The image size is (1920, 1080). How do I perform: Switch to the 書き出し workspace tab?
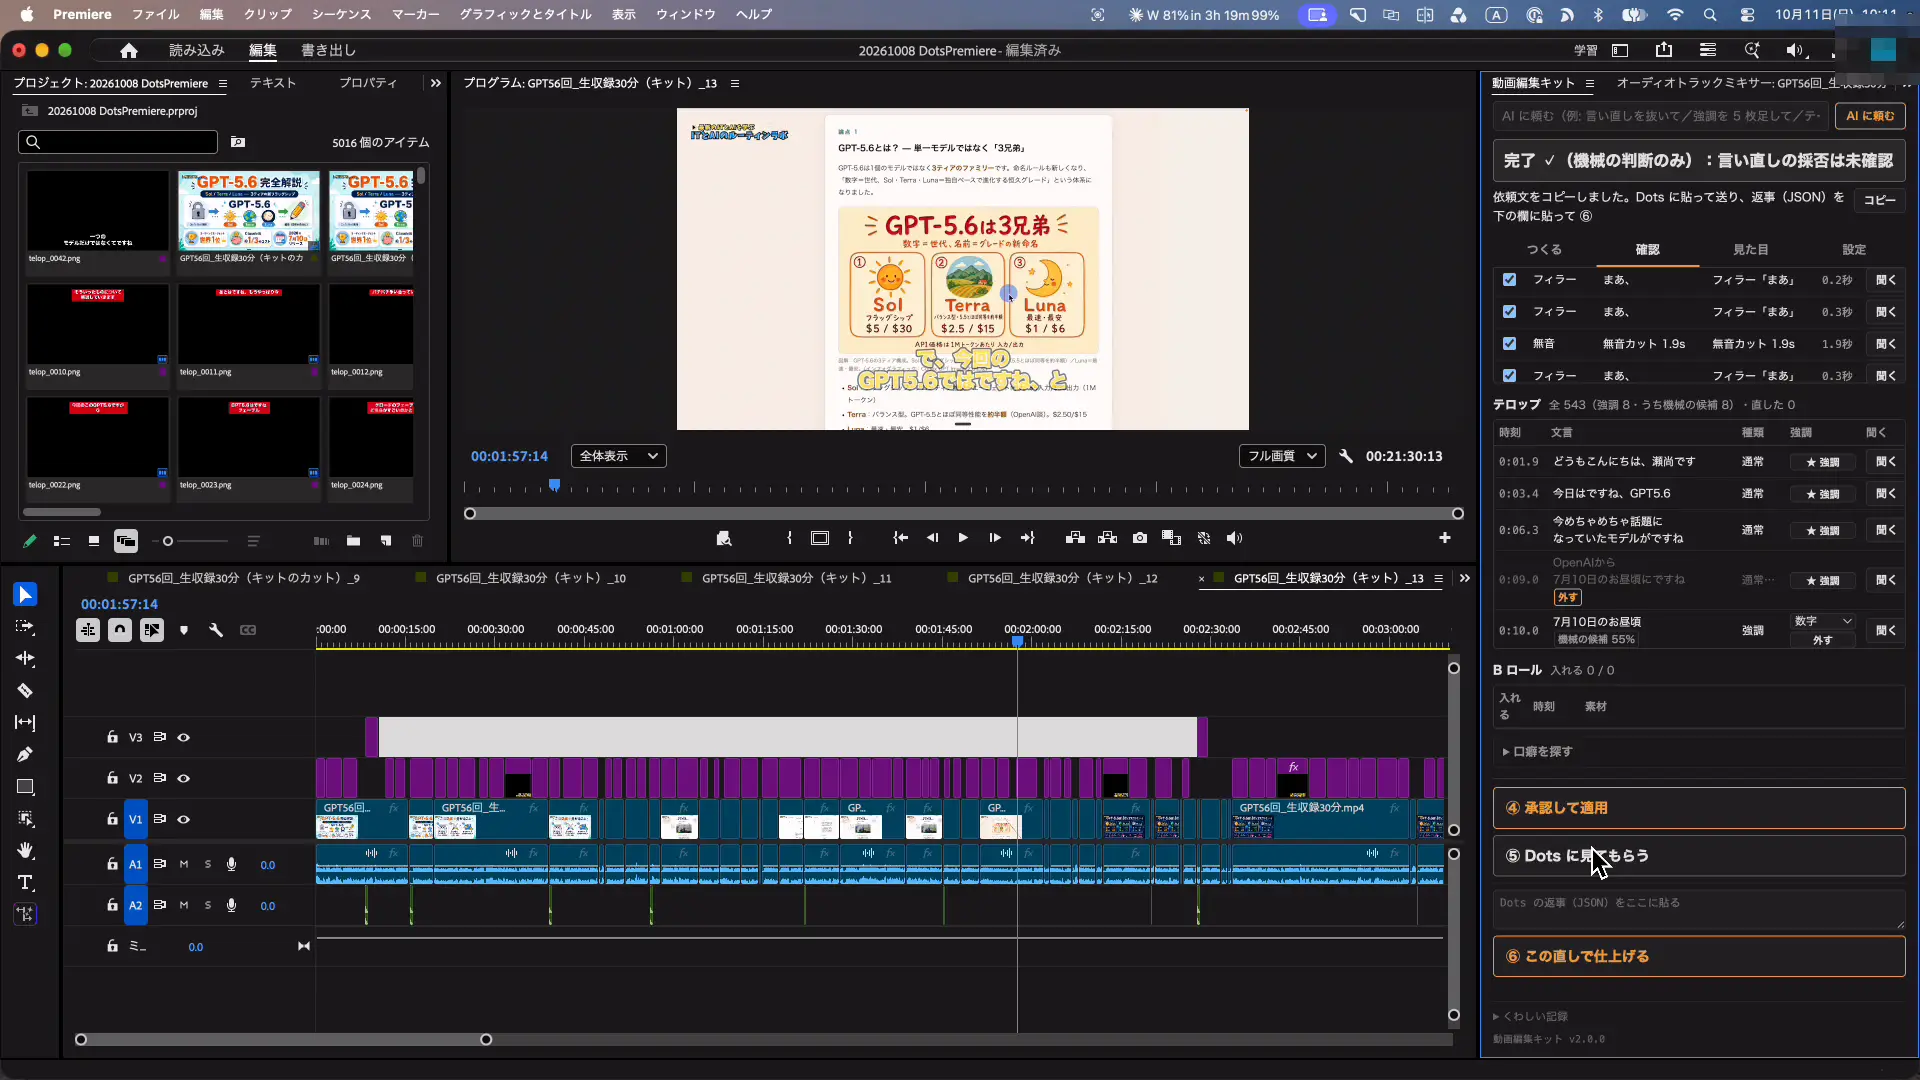click(328, 50)
